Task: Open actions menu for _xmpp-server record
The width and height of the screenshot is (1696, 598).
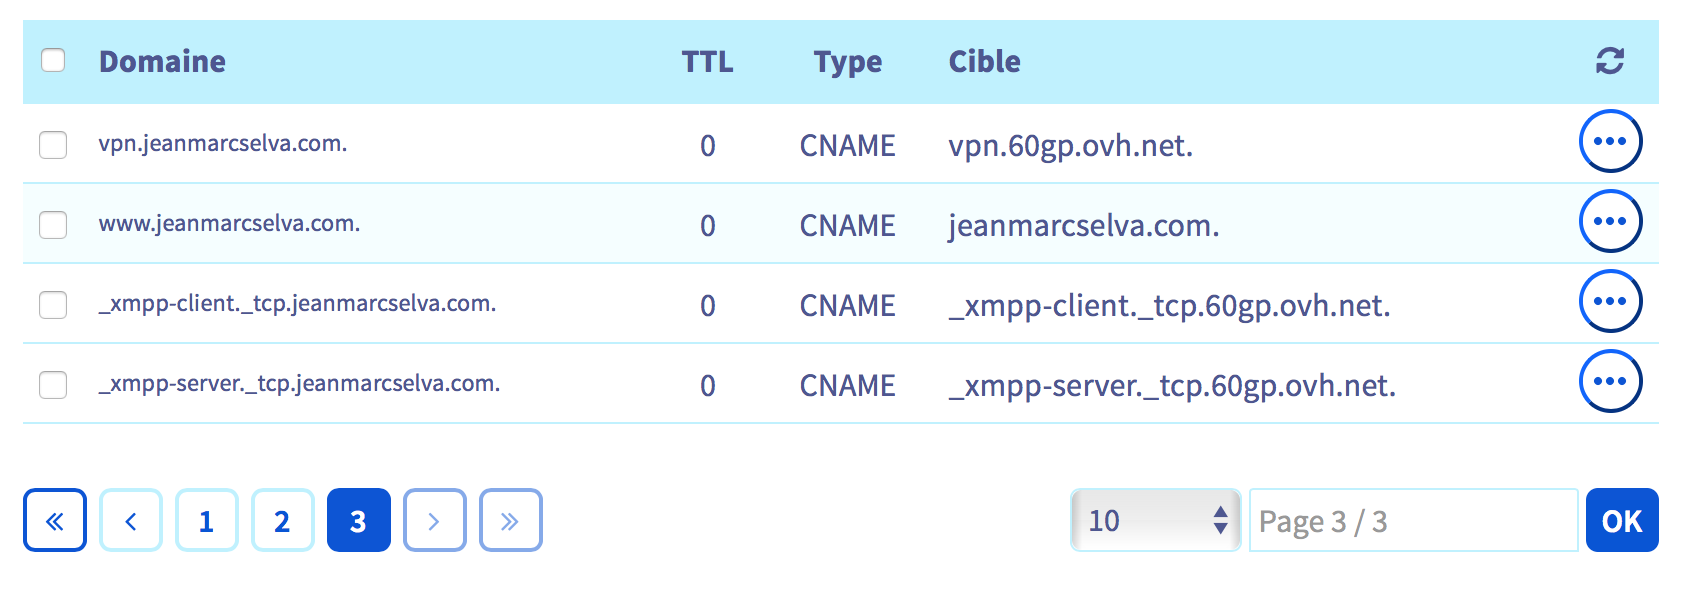Action: [x=1610, y=382]
